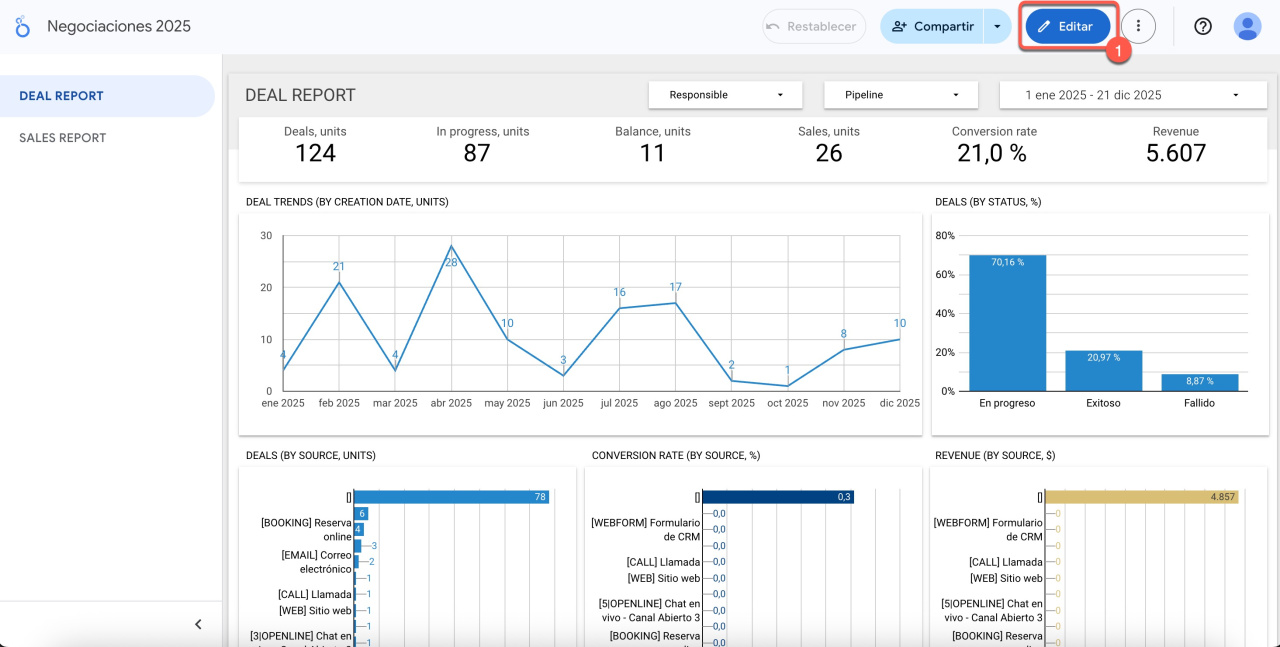The width and height of the screenshot is (1280, 647).
Task: Open the Responsible filter dropdown
Action: pyautogui.click(x=725, y=95)
